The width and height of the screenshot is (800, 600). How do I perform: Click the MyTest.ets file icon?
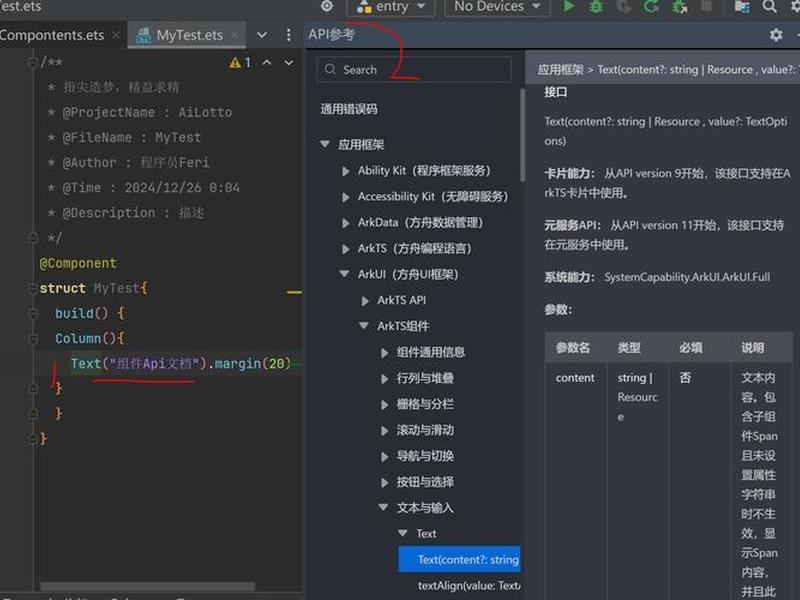(144, 35)
